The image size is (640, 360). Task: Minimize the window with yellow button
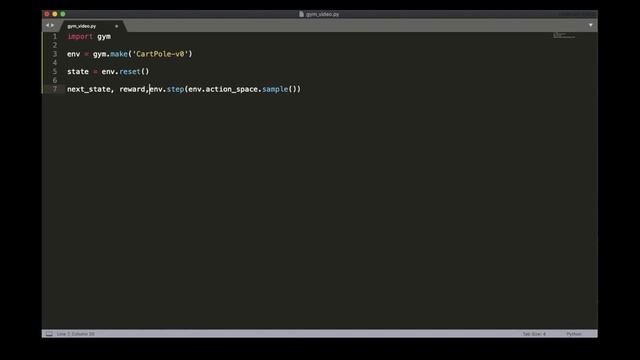pos(55,14)
